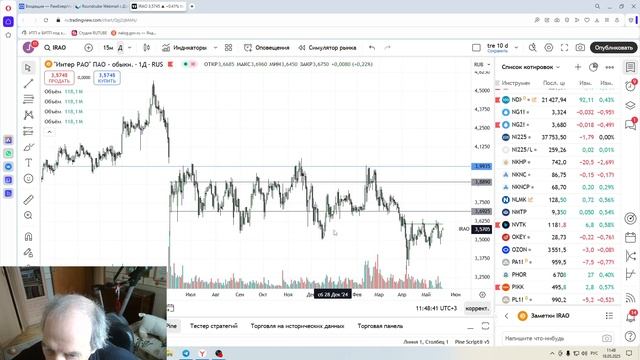The height and width of the screenshot is (360, 640).
Task: Open the economic calendar sidebar icon
Action: click(x=631, y=237)
